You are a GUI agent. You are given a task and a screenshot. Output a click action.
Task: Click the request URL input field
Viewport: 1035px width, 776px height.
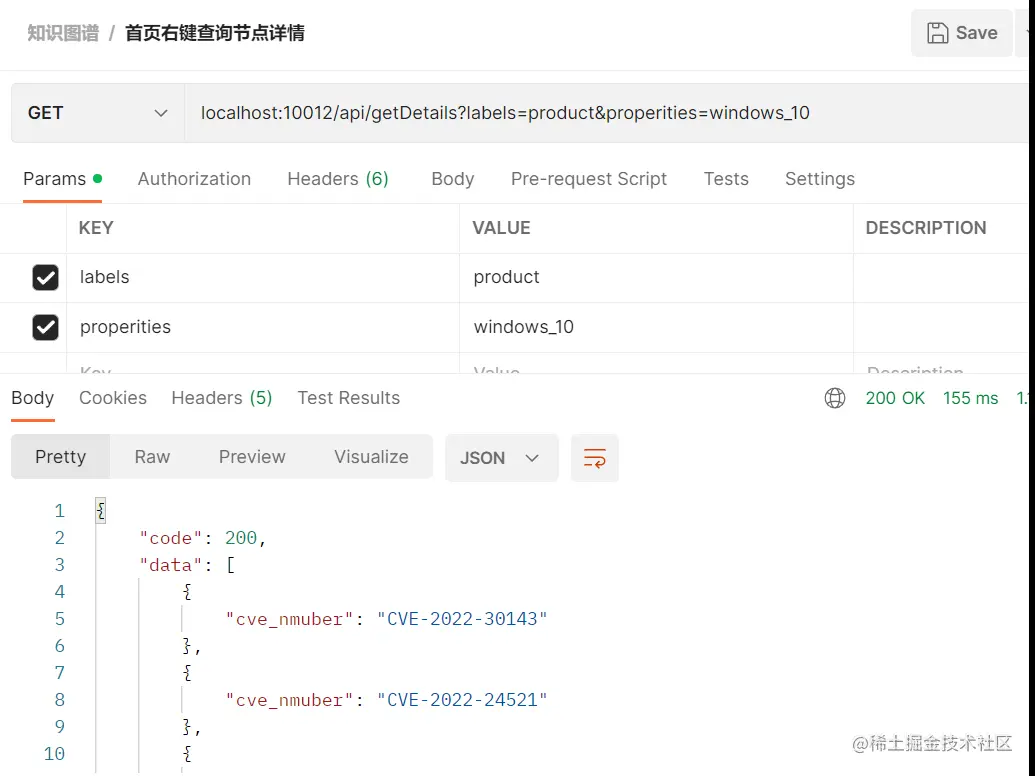click(x=609, y=113)
